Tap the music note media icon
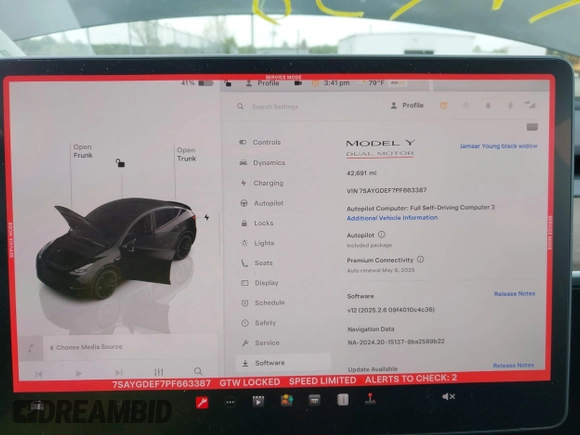Viewport: 580px width, 435px height. click(x=31, y=348)
